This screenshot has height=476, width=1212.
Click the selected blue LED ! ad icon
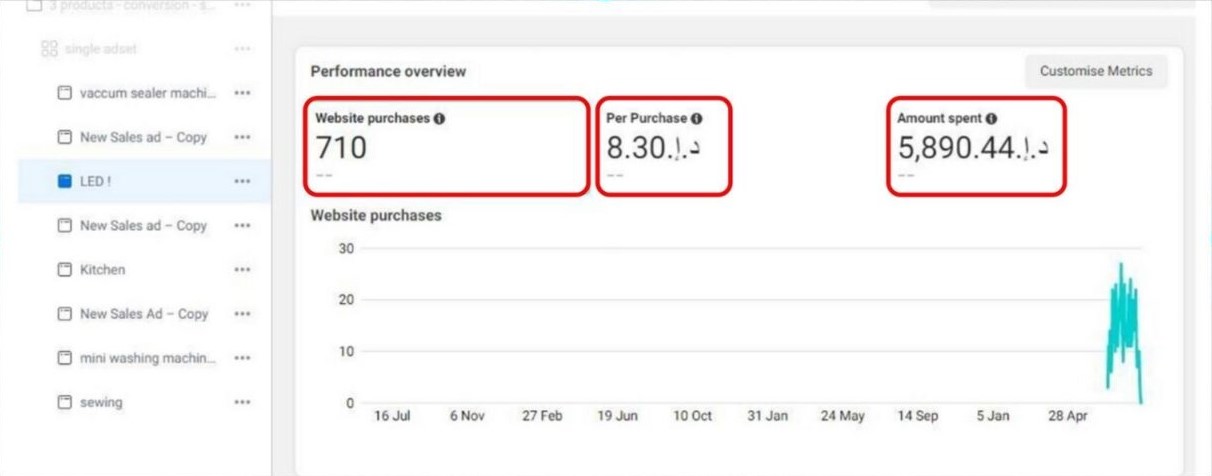coord(65,181)
